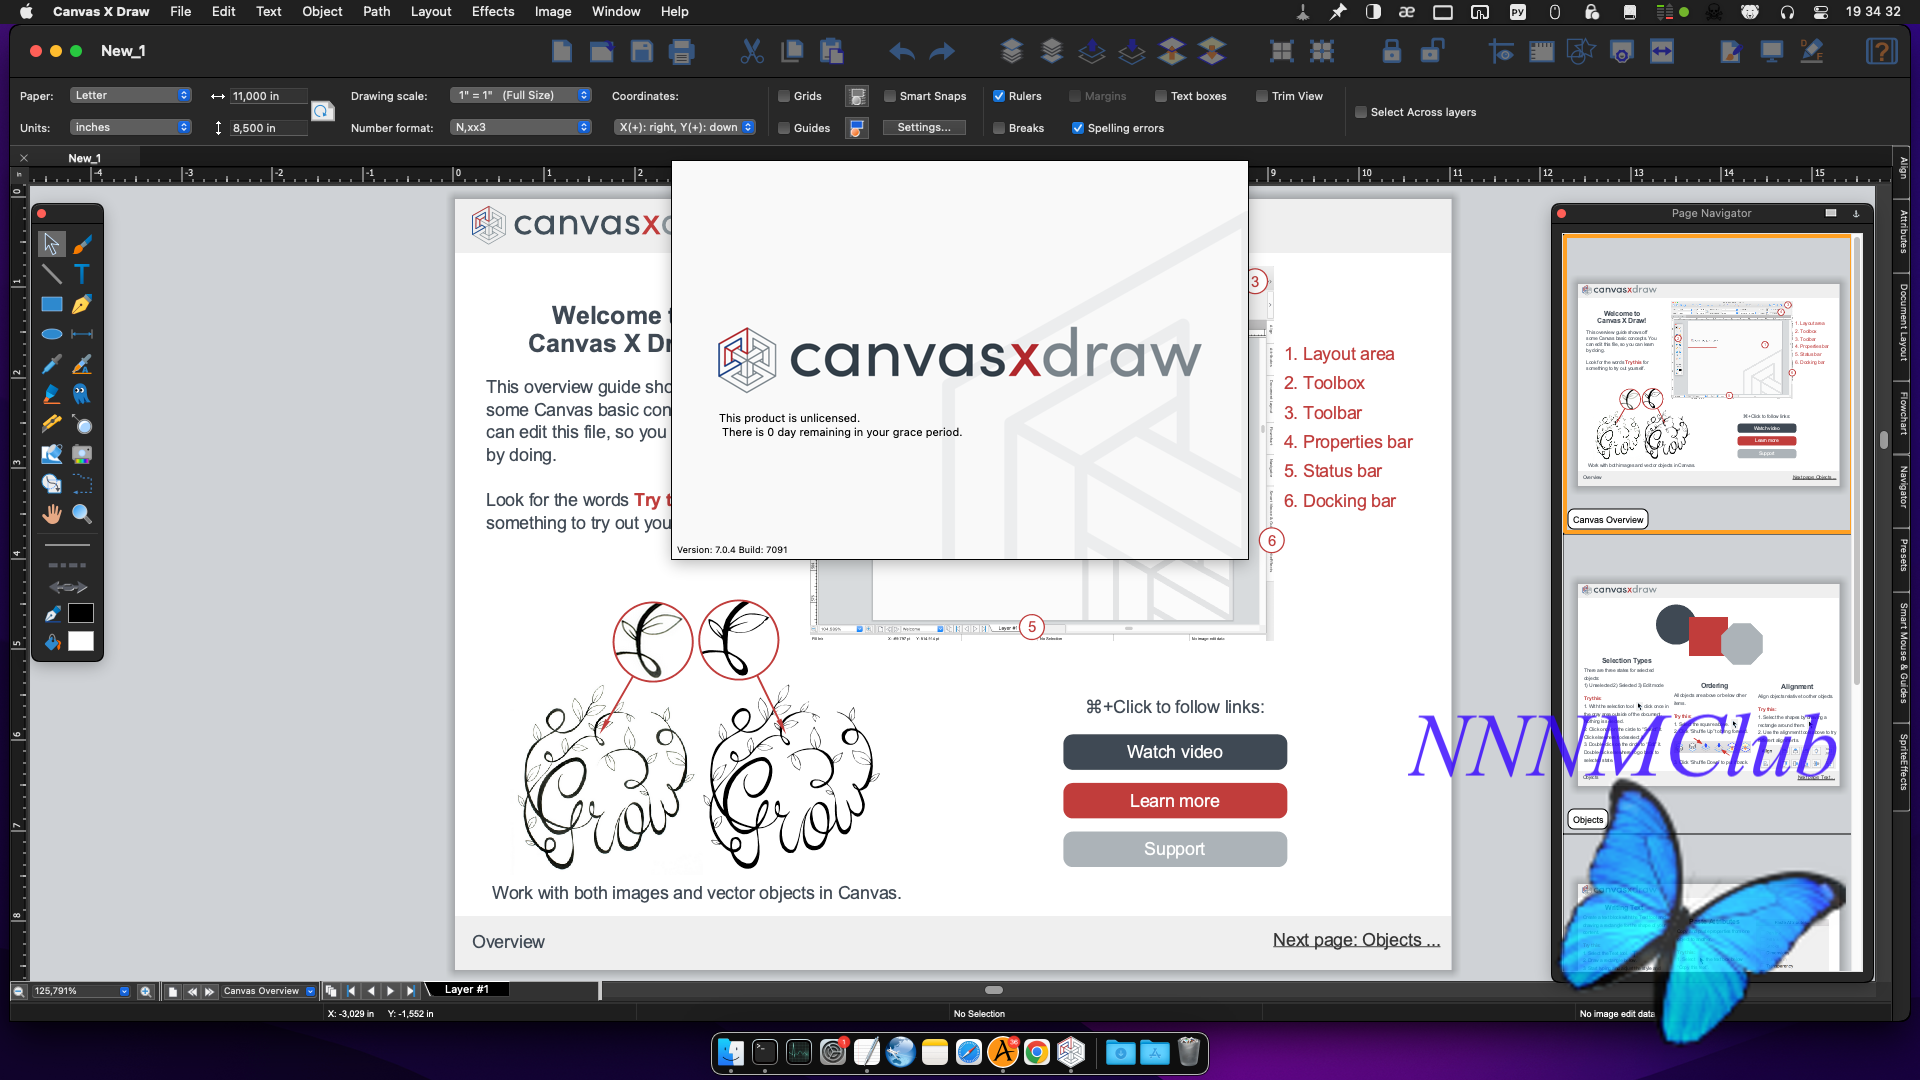
Task: Click the Settings... button
Action: click(x=923, y=127)
